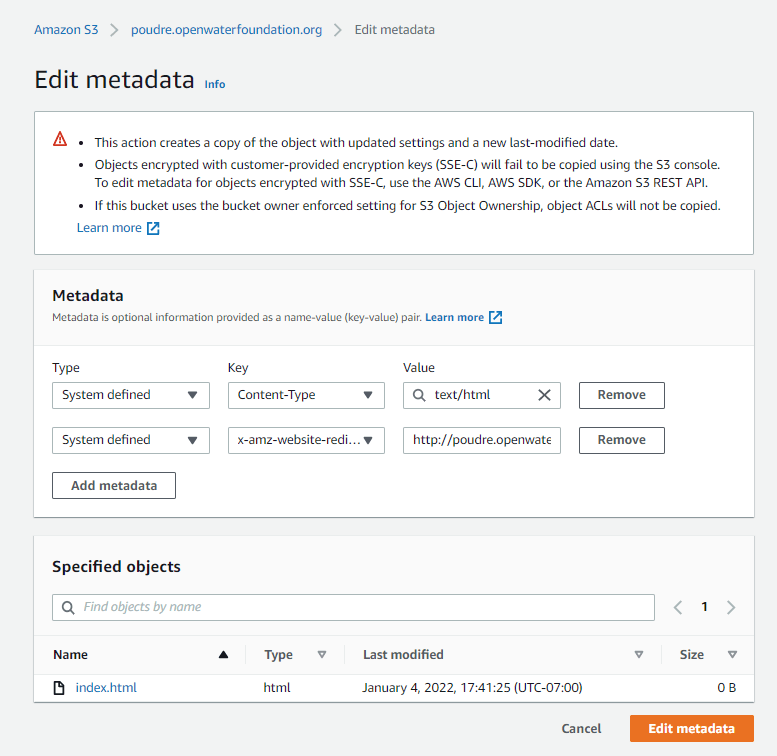Sort by Type column arrow
This screenshot has width=777, height=756.
tap(322, 655)
